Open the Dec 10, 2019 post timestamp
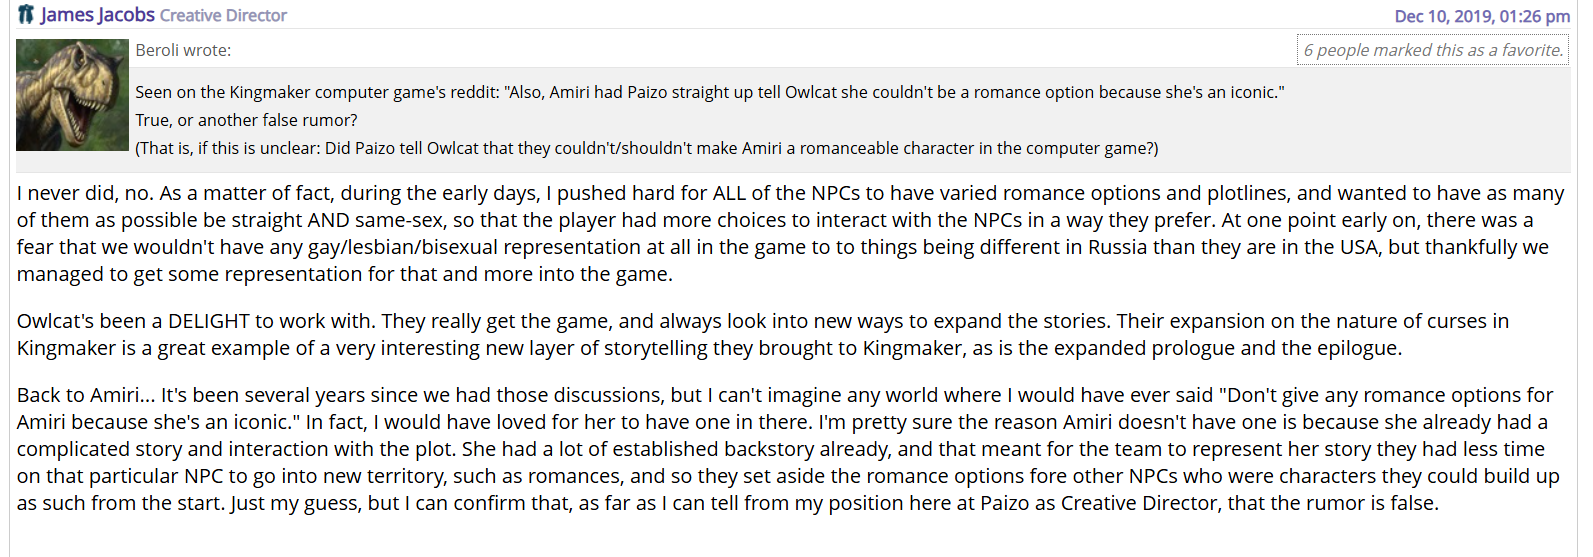Image resolution: width=1593 pixels, height=557 pixels. pos(1482,16)
